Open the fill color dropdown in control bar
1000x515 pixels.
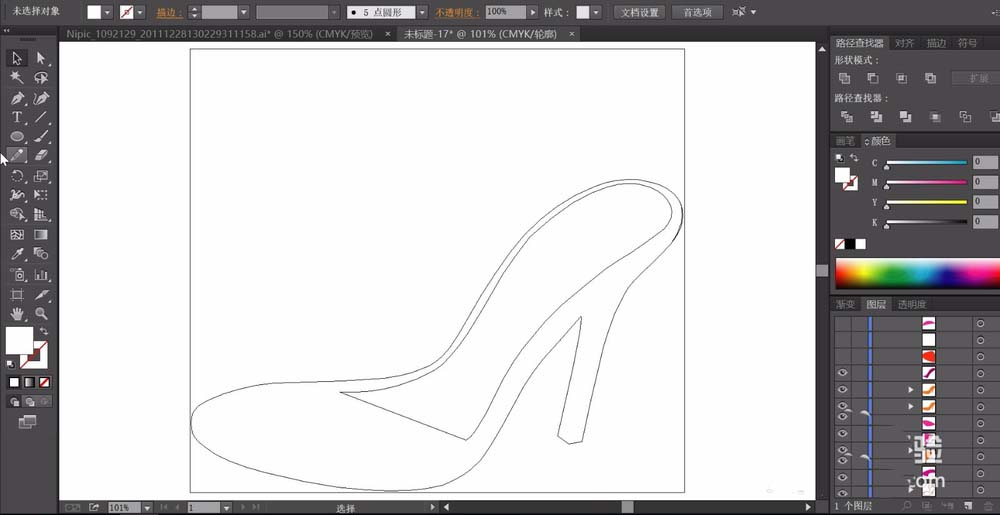[107, 12]
